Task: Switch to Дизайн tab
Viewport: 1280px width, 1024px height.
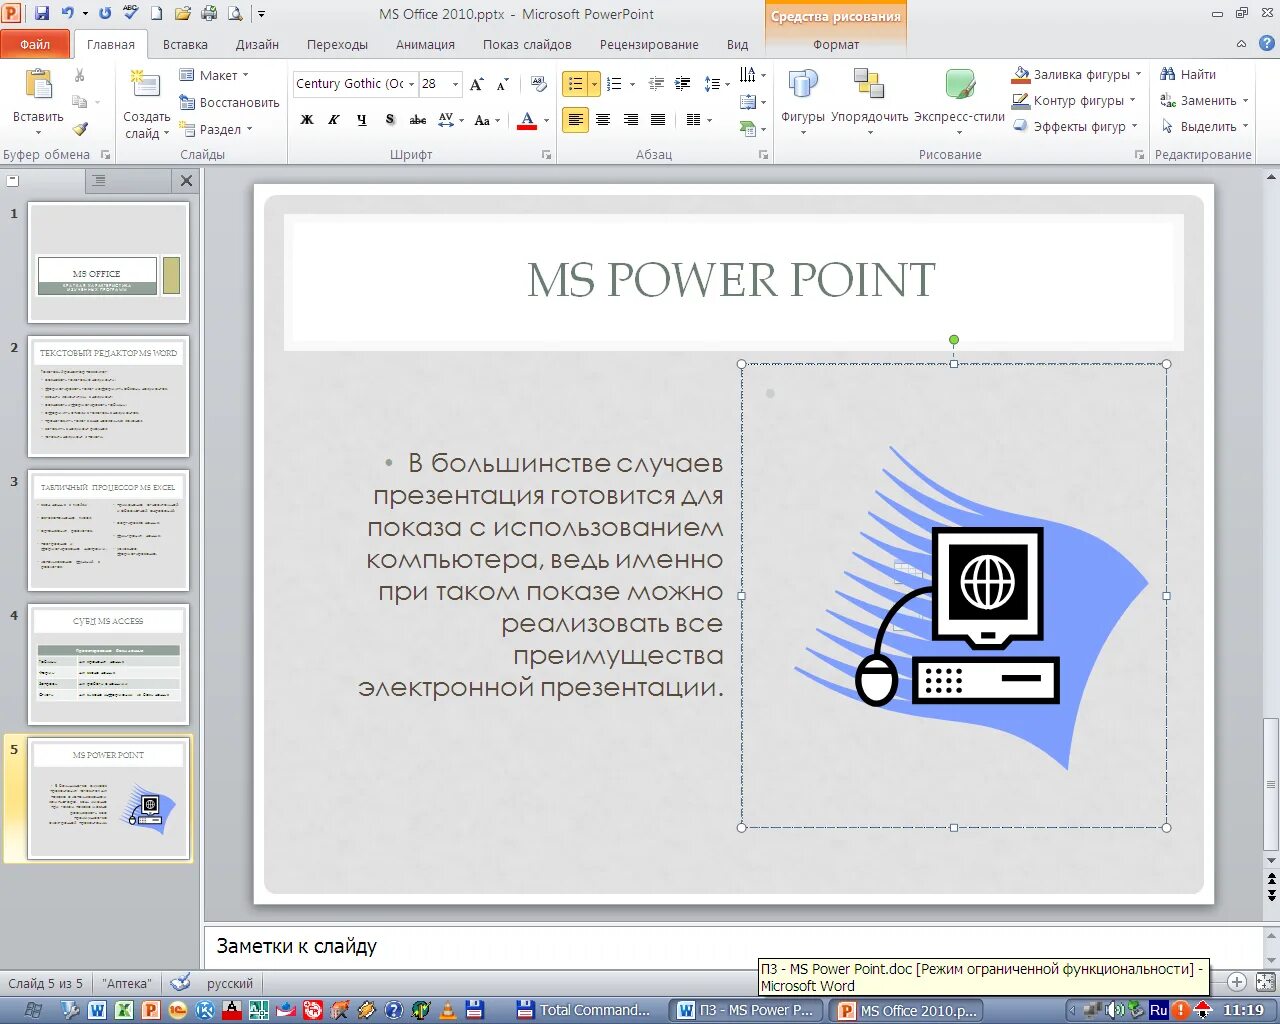Action: pyautogui.click(x=257, y=44)
